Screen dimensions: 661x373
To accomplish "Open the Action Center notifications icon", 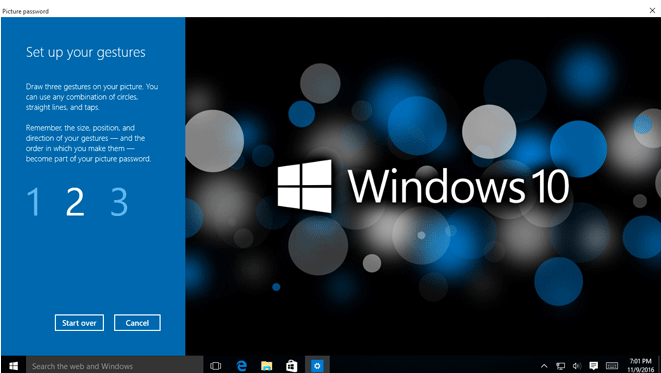I will [x=594, y=366].
